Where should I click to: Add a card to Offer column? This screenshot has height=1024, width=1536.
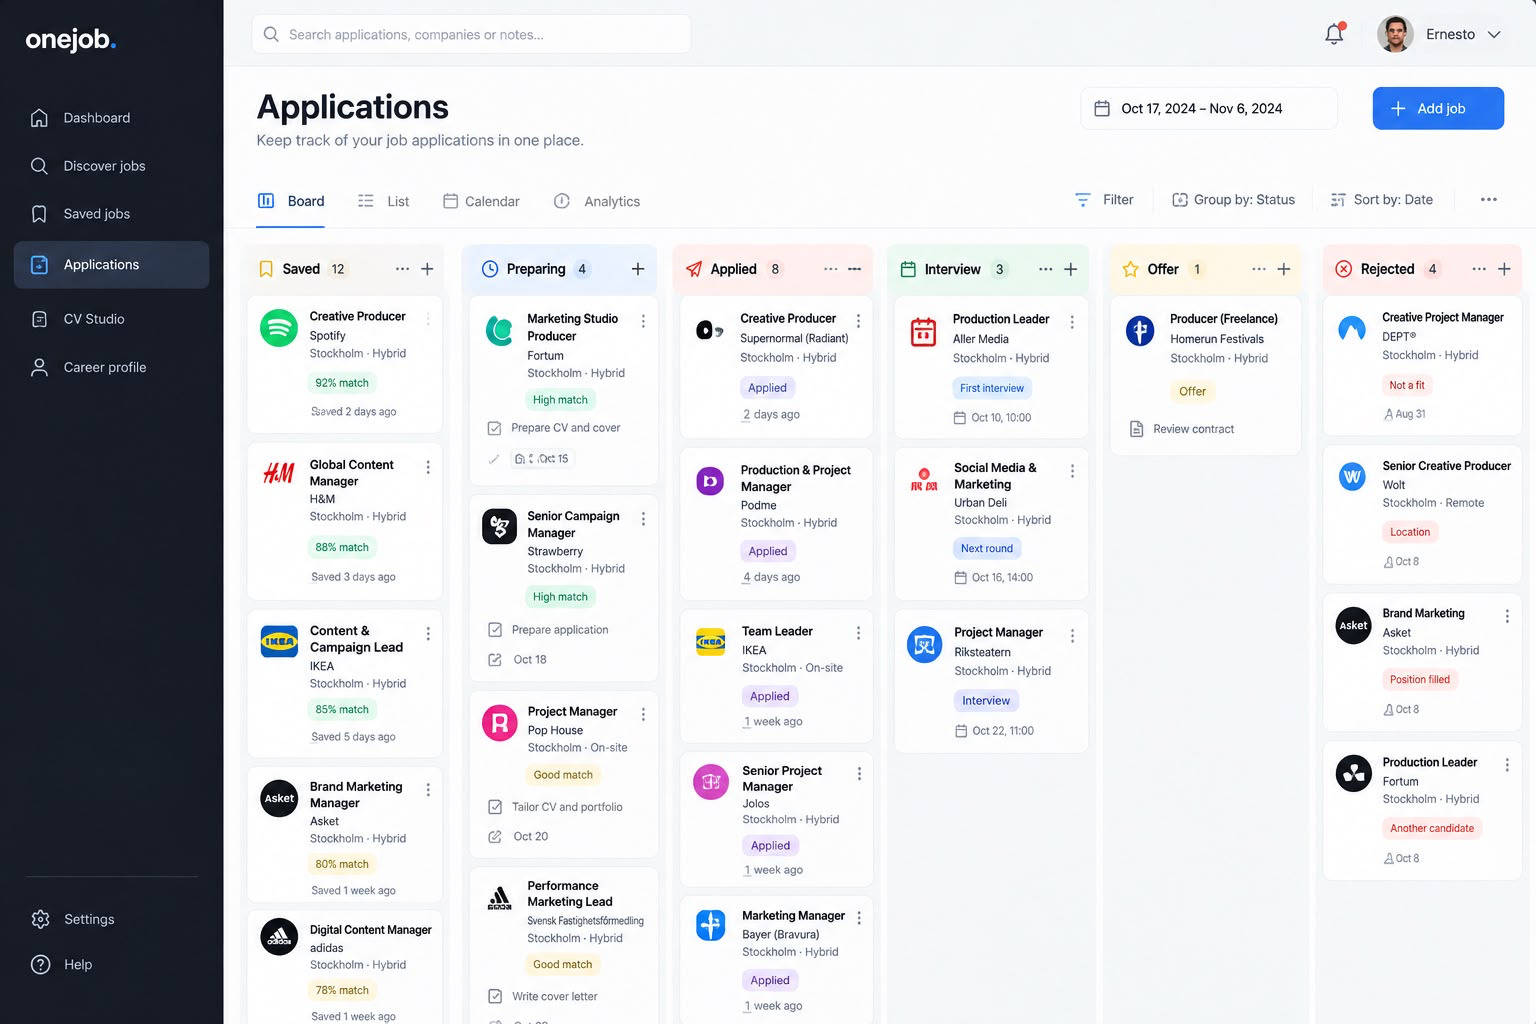tap(1284, 269)
